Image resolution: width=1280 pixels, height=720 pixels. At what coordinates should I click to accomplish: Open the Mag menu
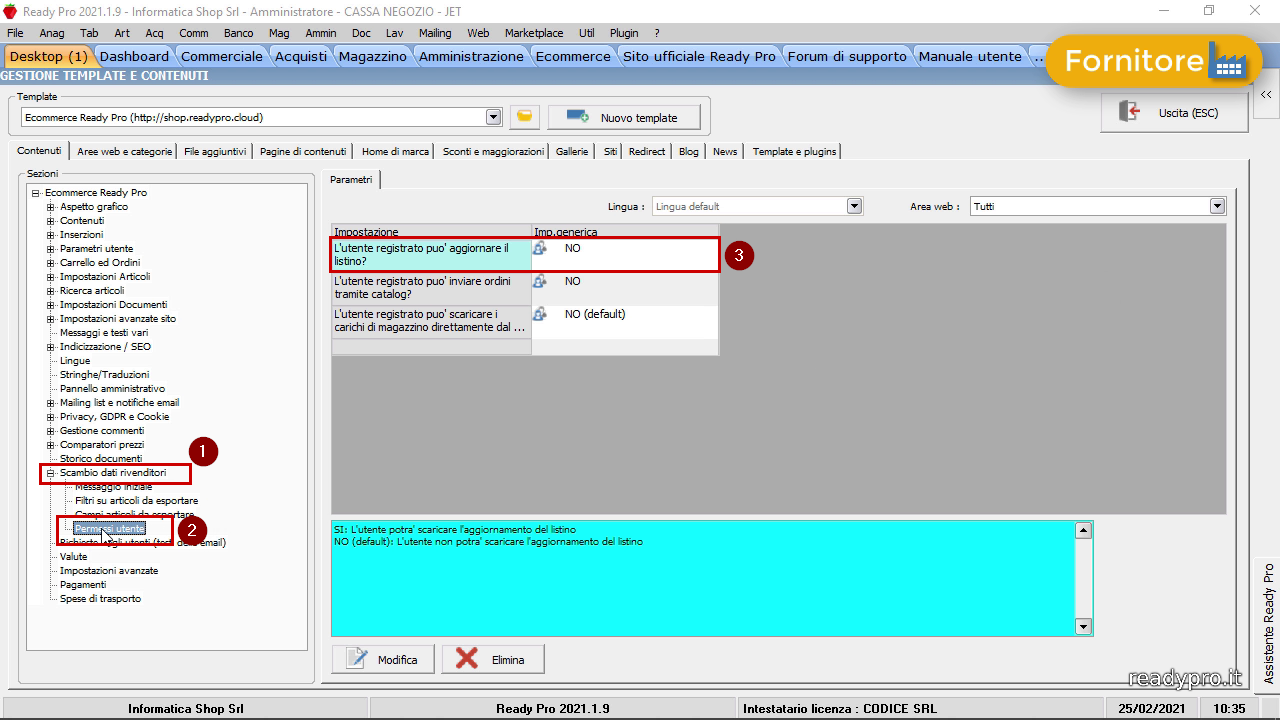coord(279,33)
